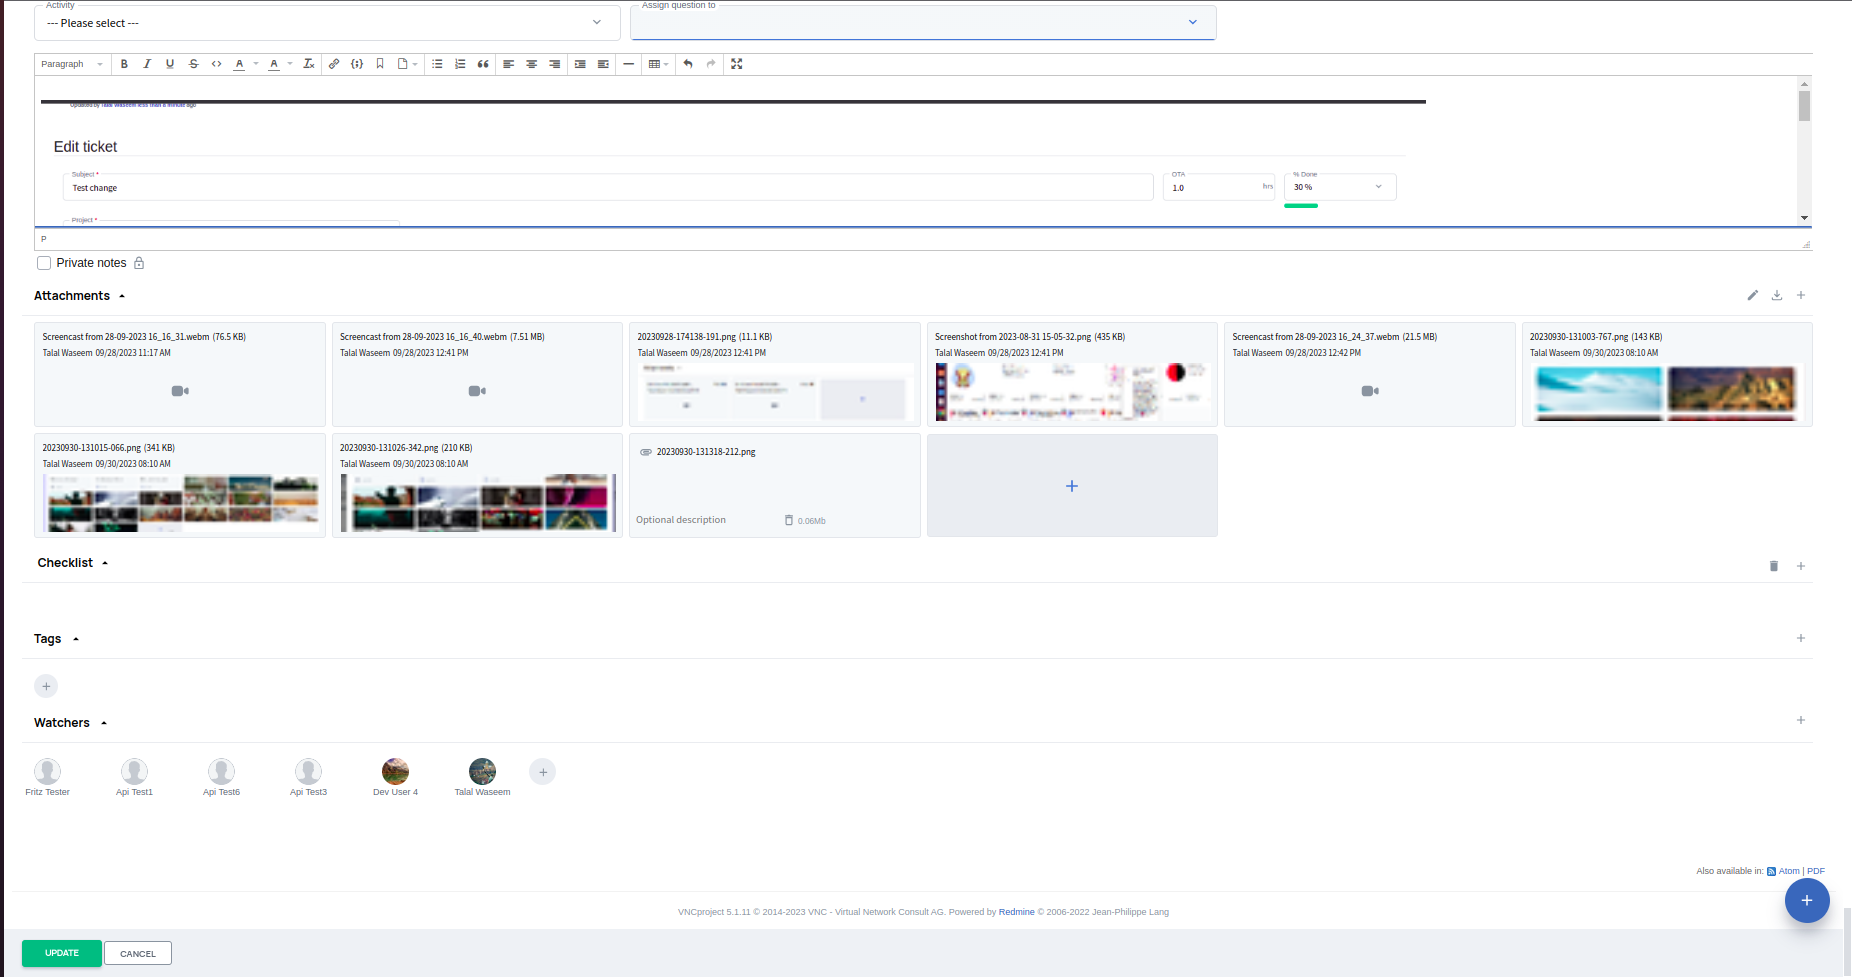Click the blockquote icon in toolbar
Image resolution: width=1852 pixels, height=977 pixels.
tap(483, 64)
